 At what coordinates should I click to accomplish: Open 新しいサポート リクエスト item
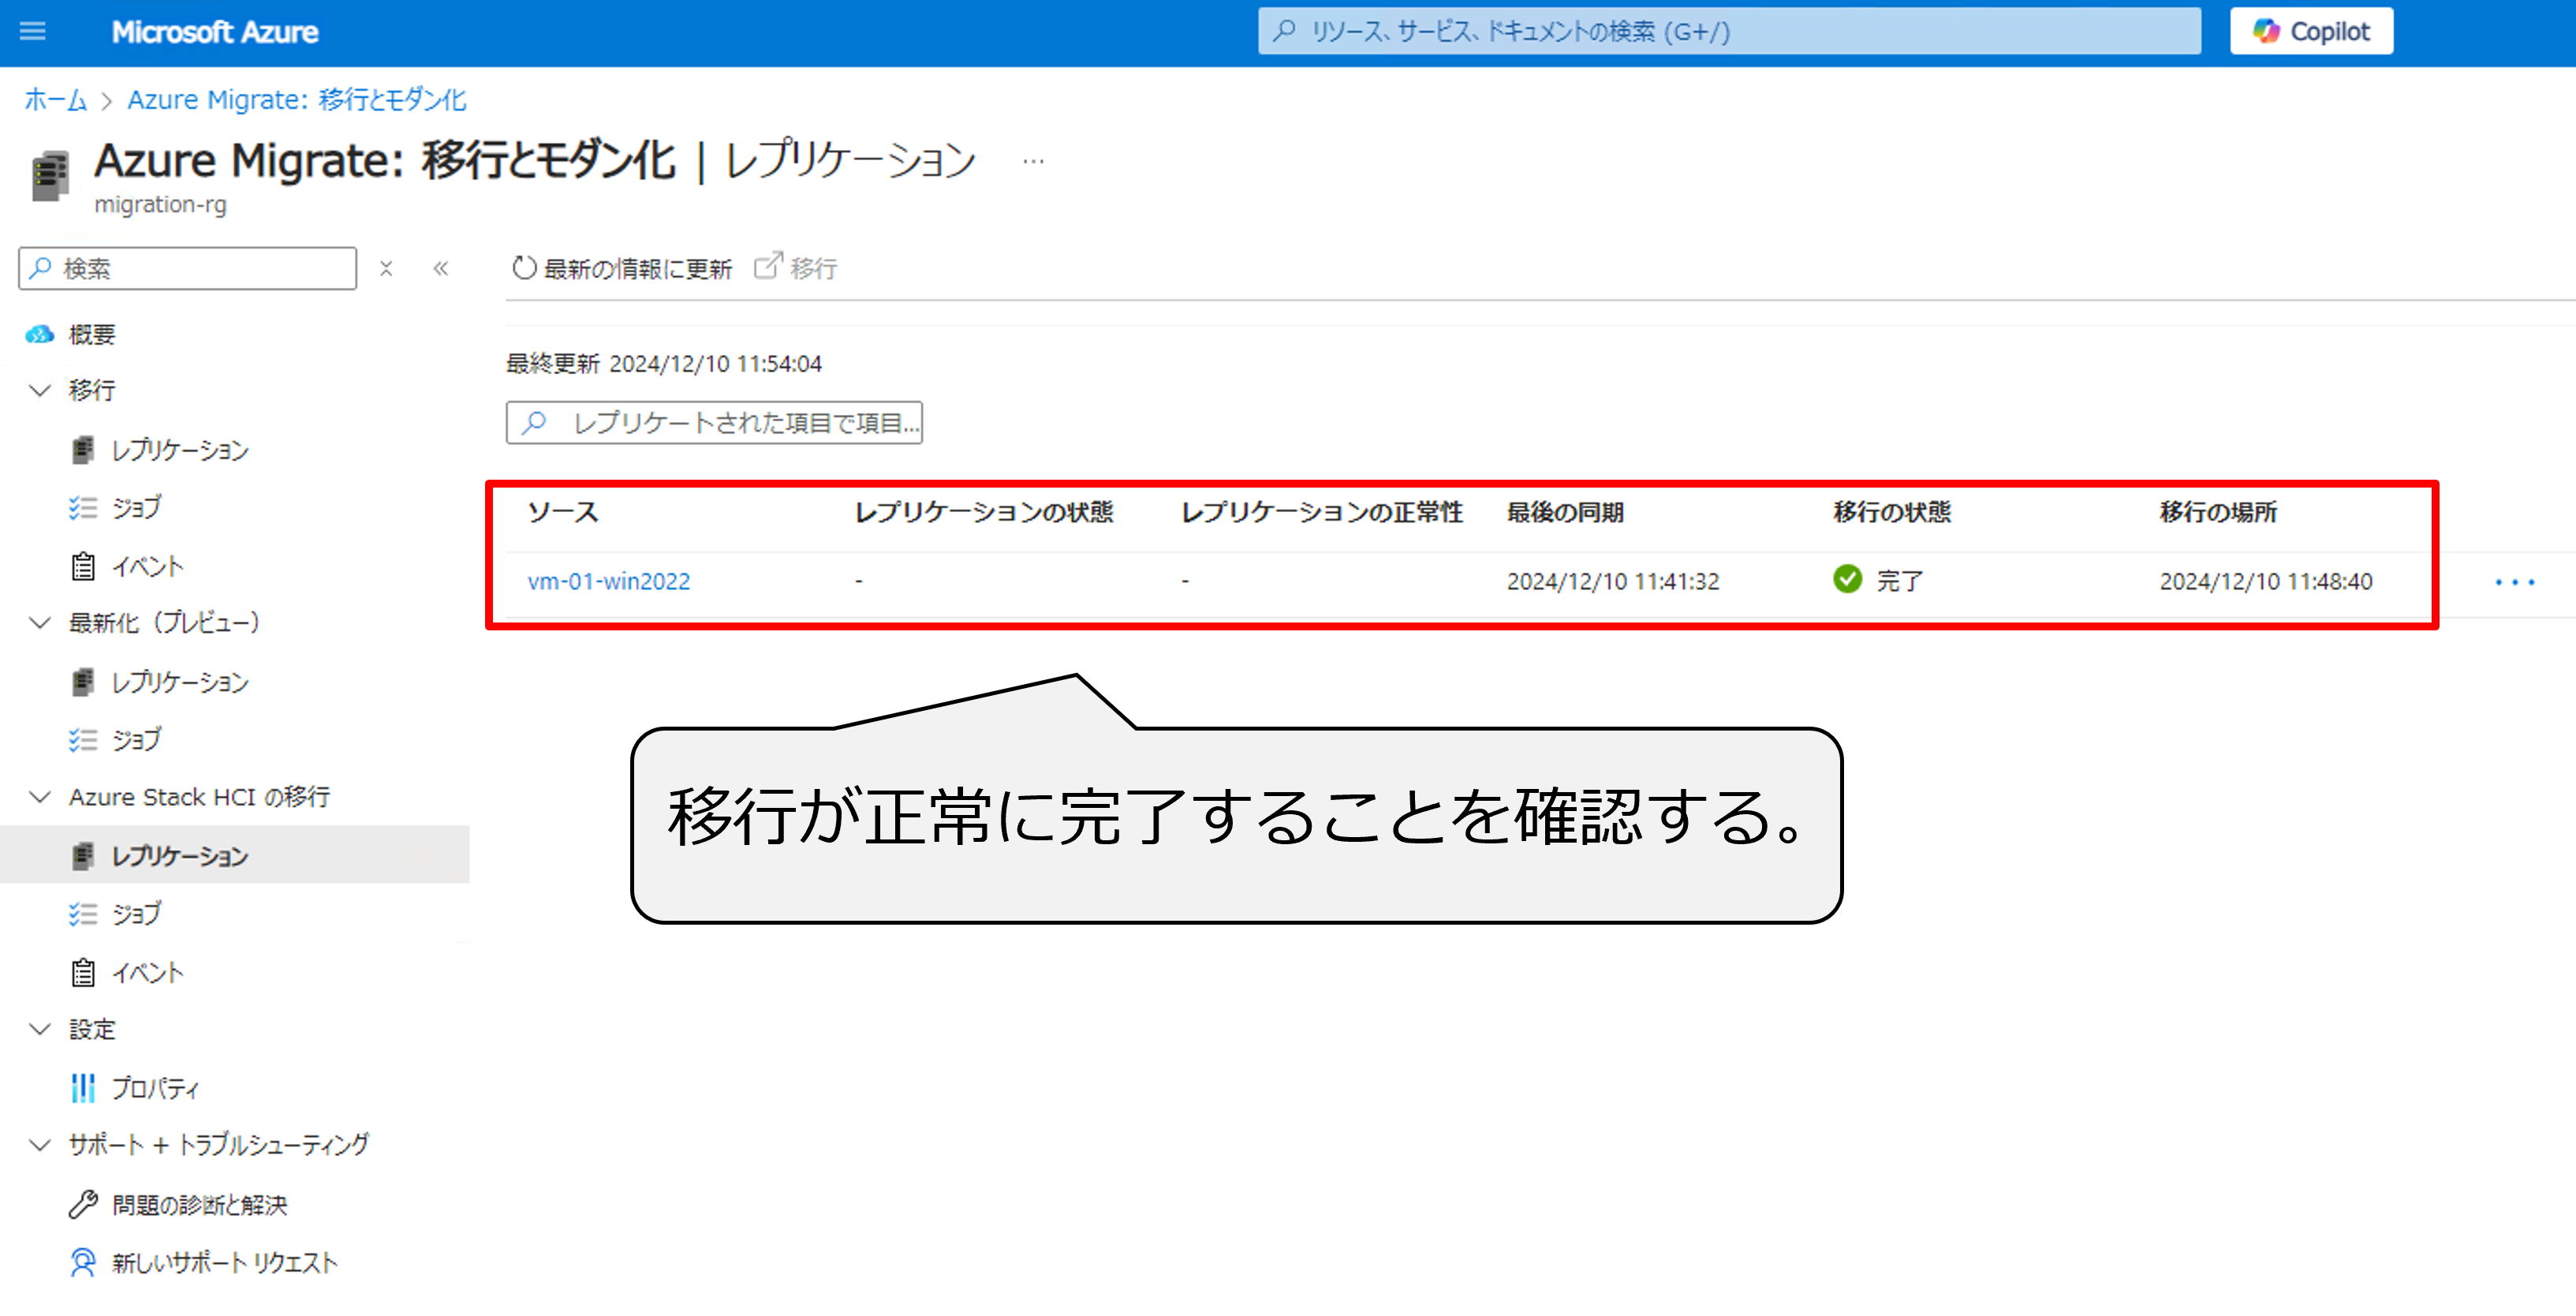tap(224, 1263)
